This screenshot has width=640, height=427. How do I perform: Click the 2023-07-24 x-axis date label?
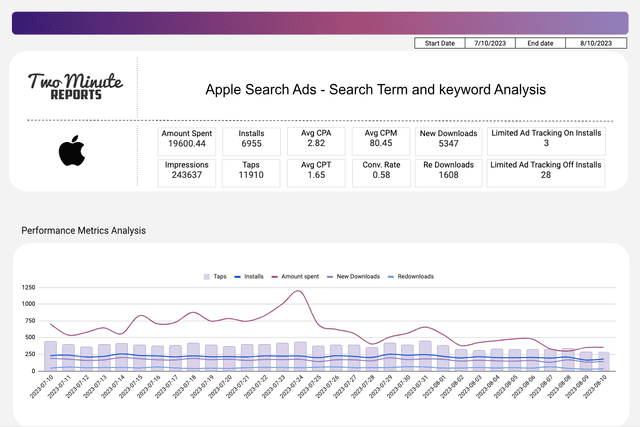click(x=293, y=386)
